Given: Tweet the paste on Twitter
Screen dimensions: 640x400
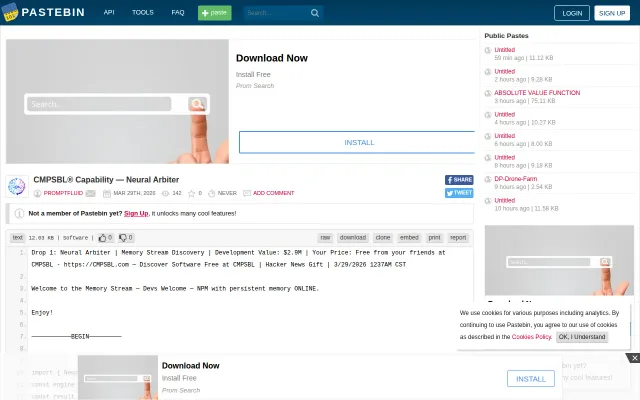Looking at the screenshot, I should tap(459, 193).
